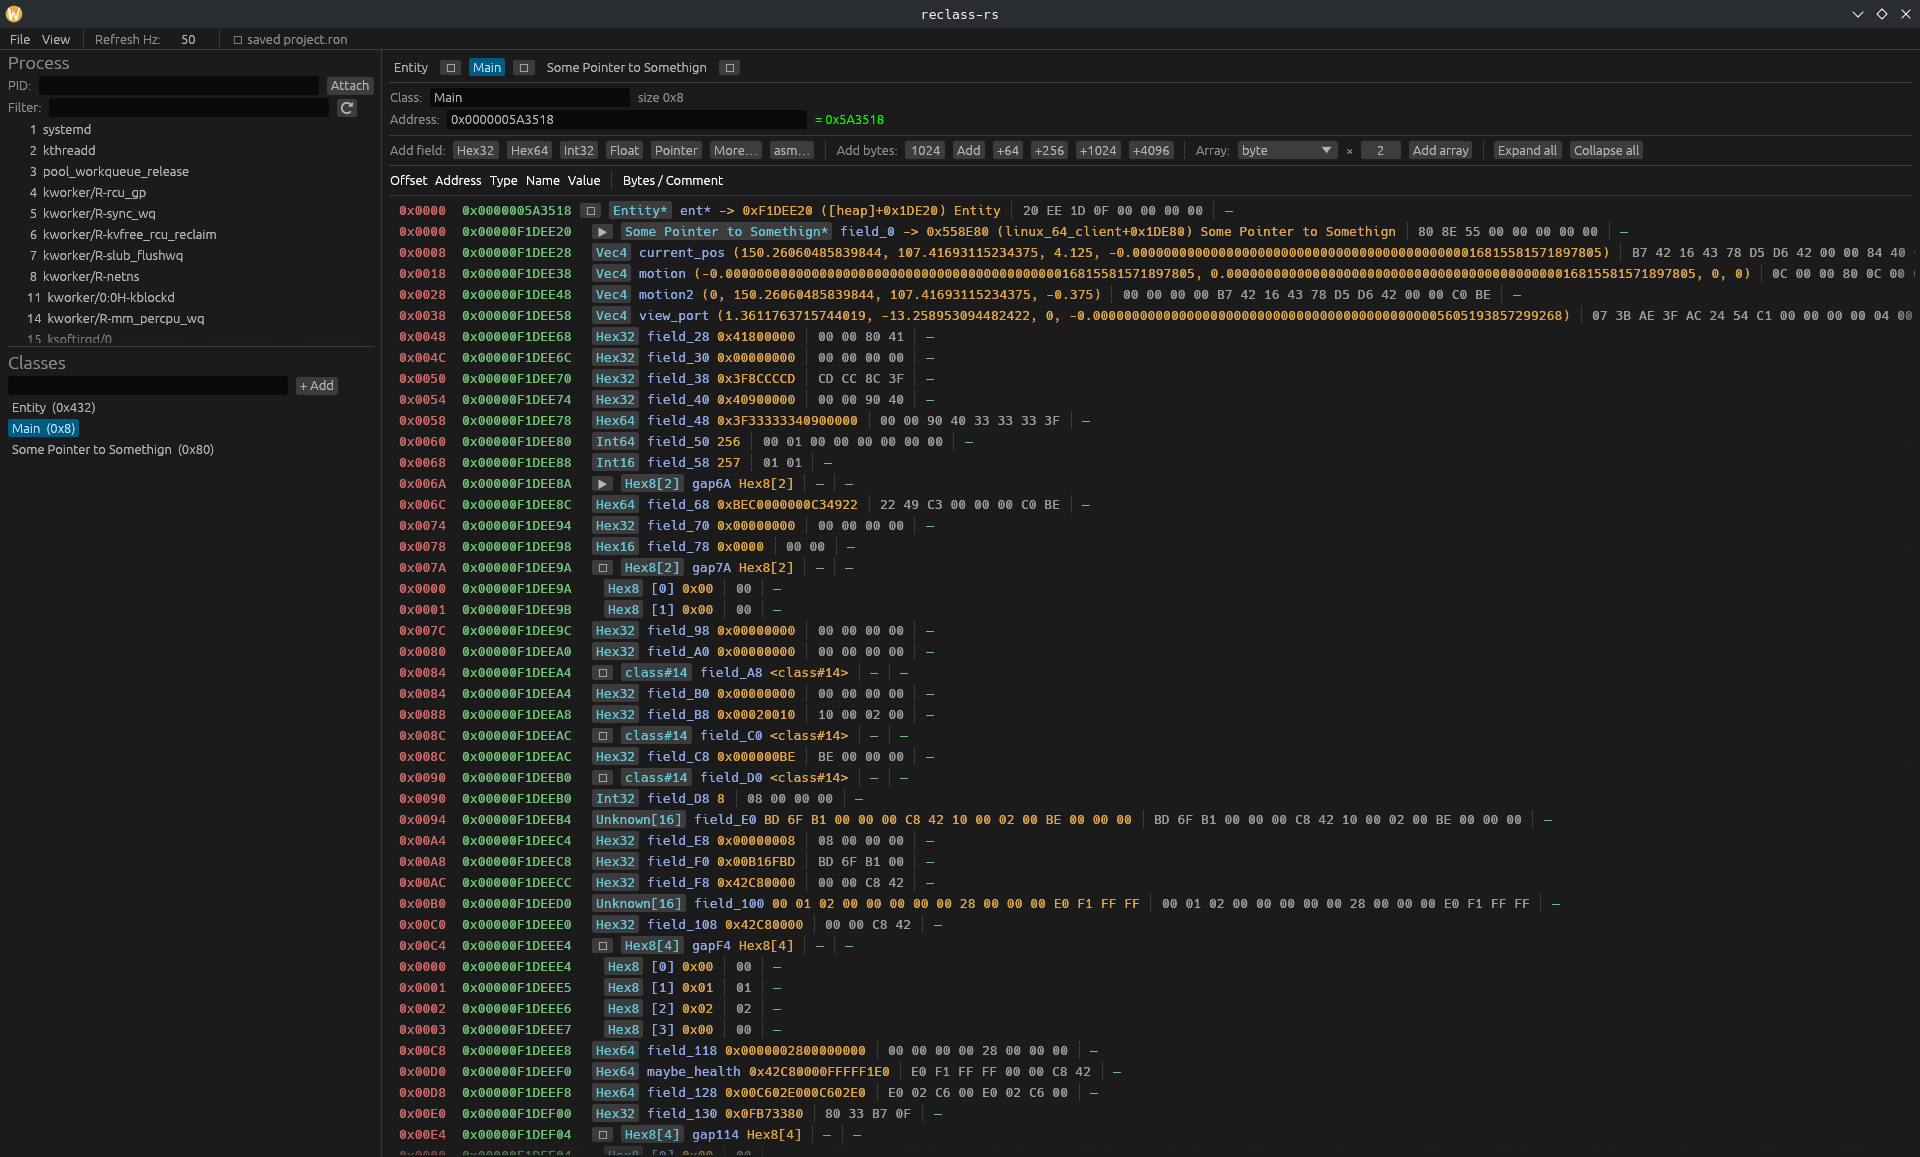Click the Int16 type tag of field_58

click(615, 463)
